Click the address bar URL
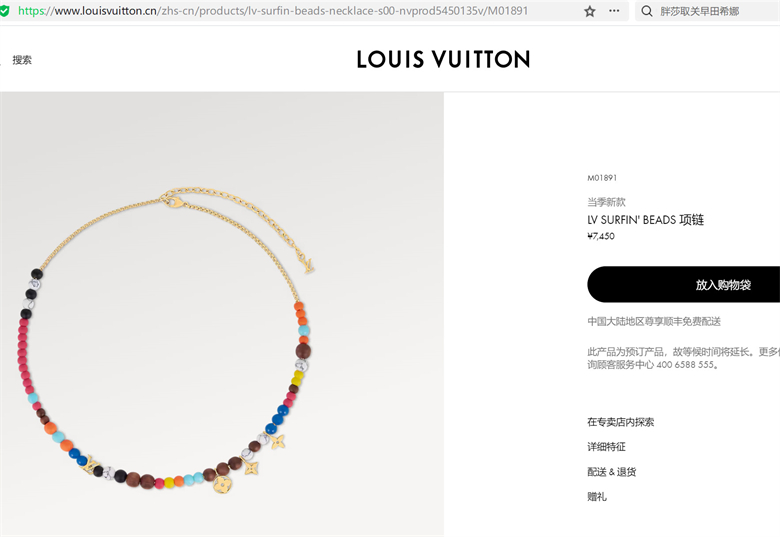Screen dimensions: 780x537 (x=273, y=11)
